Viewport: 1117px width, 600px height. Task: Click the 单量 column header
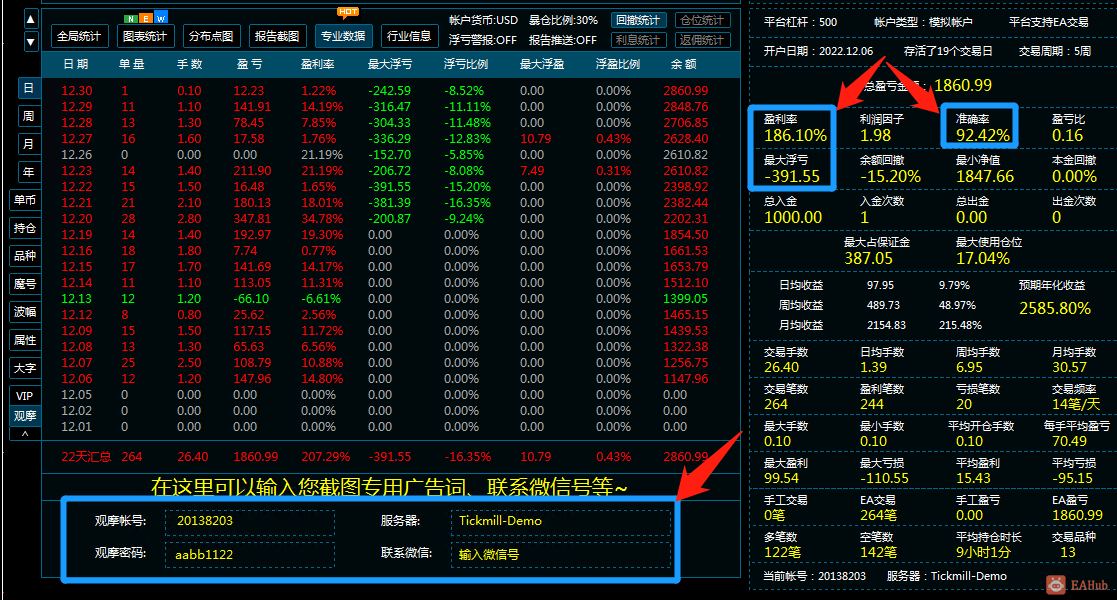point(132,64)
